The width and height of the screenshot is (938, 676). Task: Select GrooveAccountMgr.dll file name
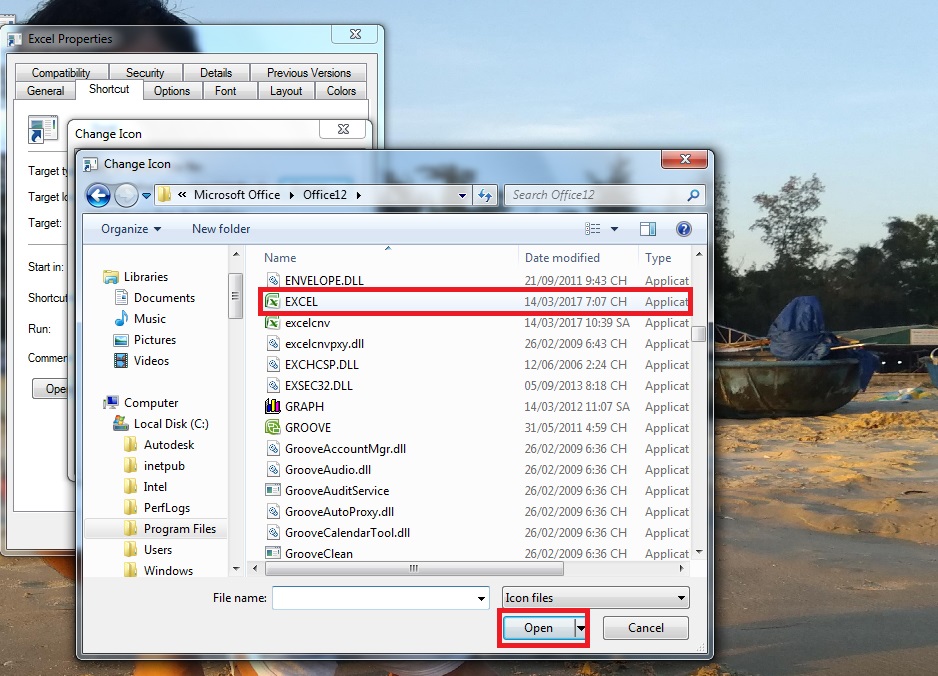(345, 449)
